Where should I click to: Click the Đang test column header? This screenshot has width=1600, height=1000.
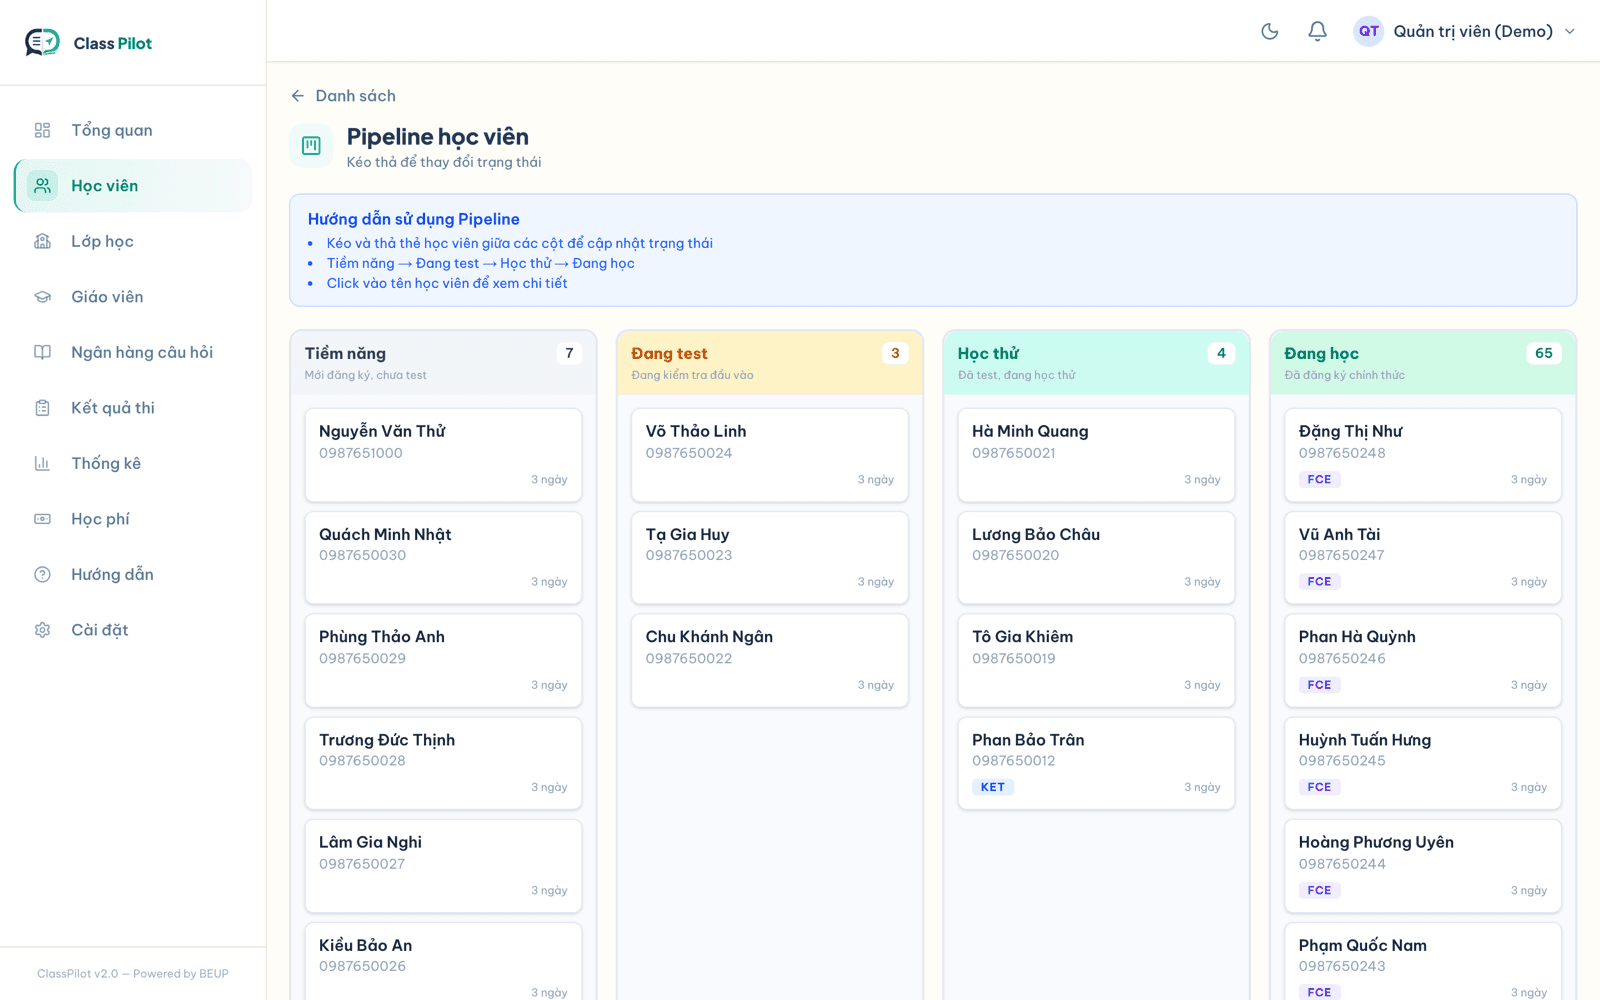770,362
